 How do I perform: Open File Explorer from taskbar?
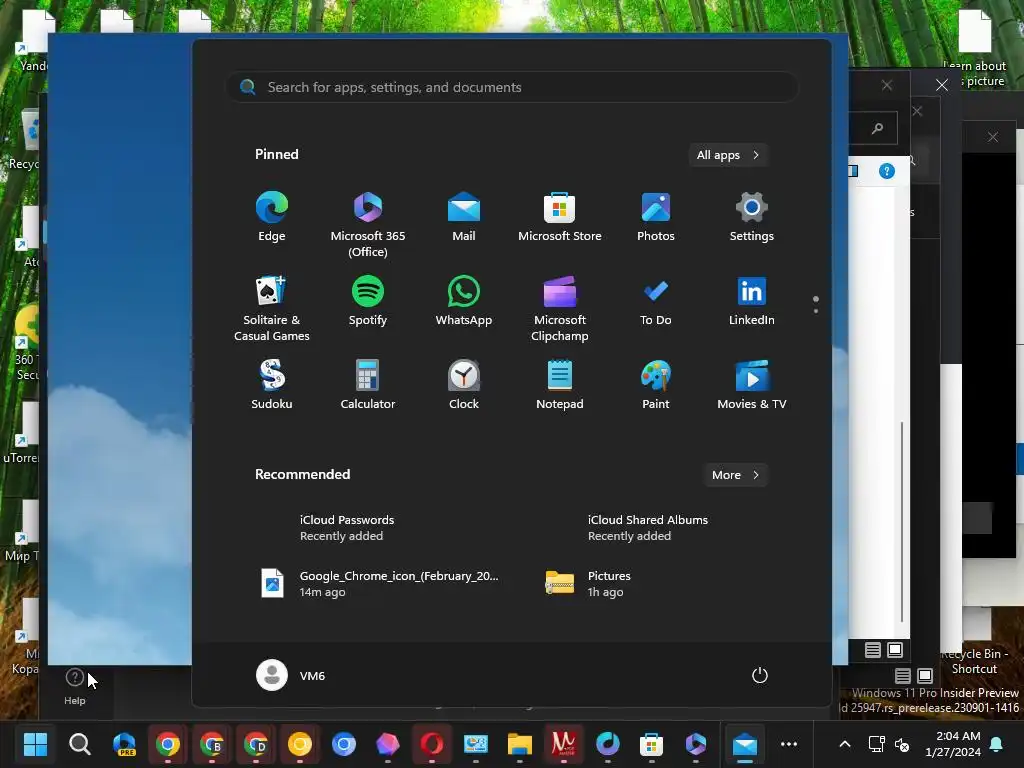click(x=520, y=744)
